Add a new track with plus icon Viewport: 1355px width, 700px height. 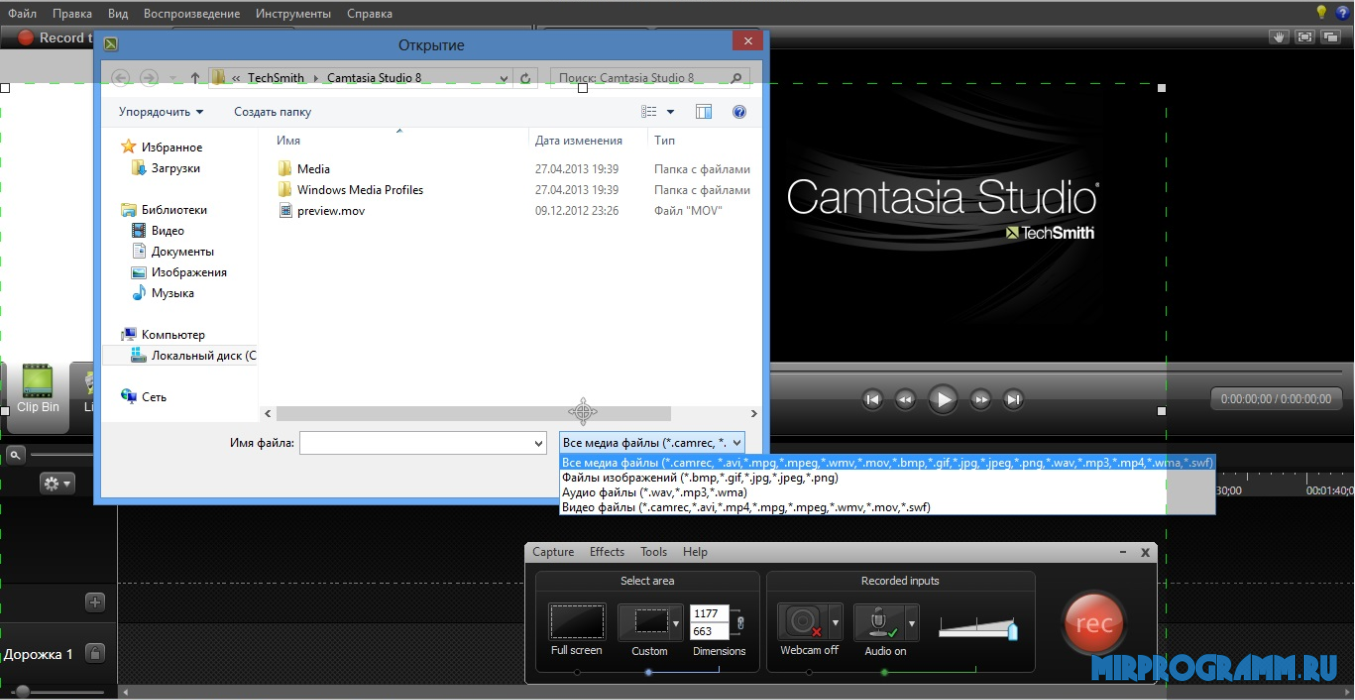tap(95, 602)
